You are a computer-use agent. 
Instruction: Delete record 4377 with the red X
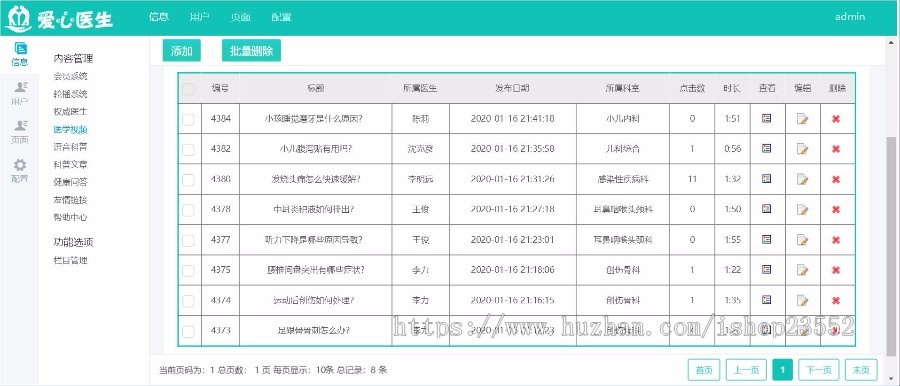[836, 240]
